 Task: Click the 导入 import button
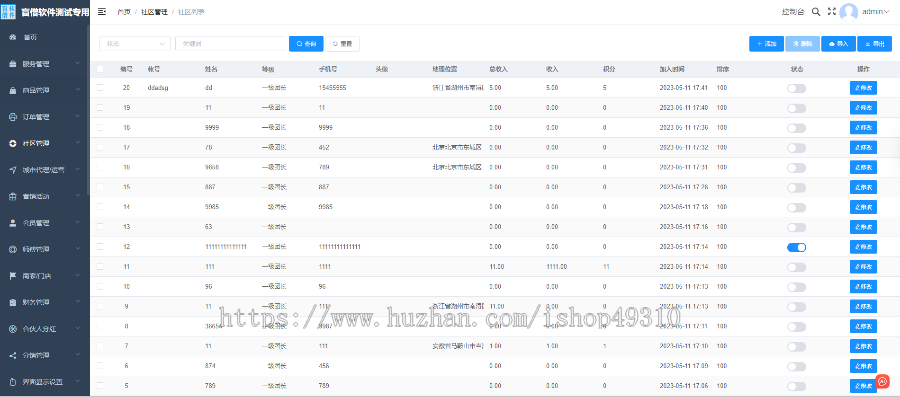point(839,44)
